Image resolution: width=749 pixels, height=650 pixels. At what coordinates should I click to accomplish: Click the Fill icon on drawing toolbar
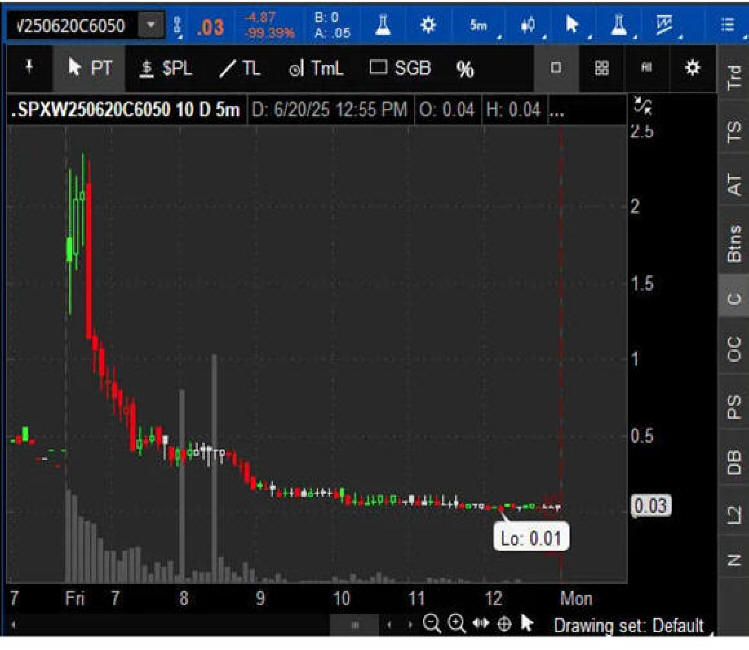pos(646,68)
